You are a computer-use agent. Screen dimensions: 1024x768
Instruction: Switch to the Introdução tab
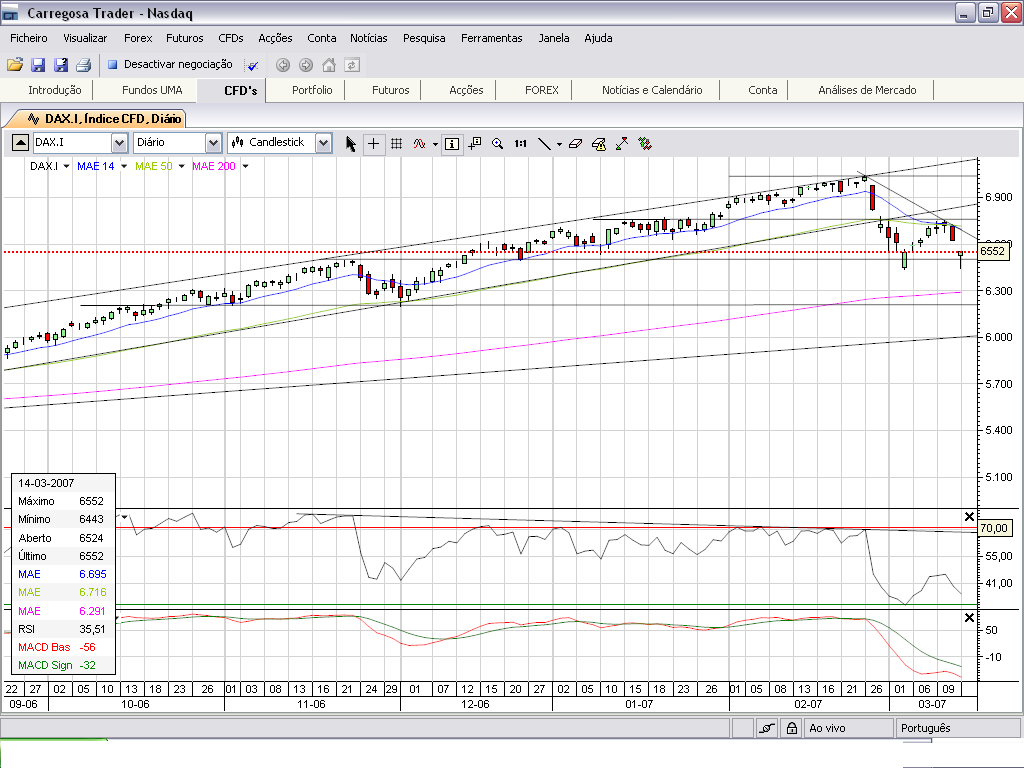[55, 90]
